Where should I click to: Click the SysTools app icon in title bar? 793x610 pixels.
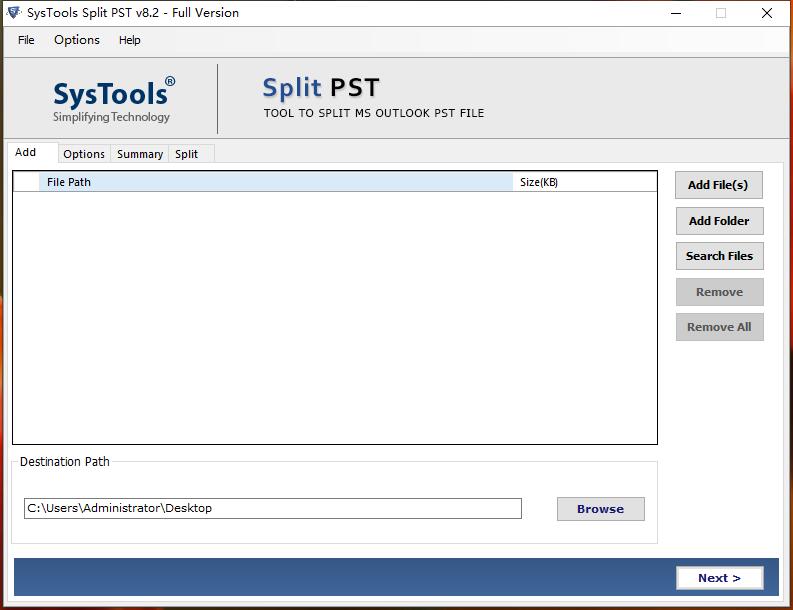[x=14, y=13]
